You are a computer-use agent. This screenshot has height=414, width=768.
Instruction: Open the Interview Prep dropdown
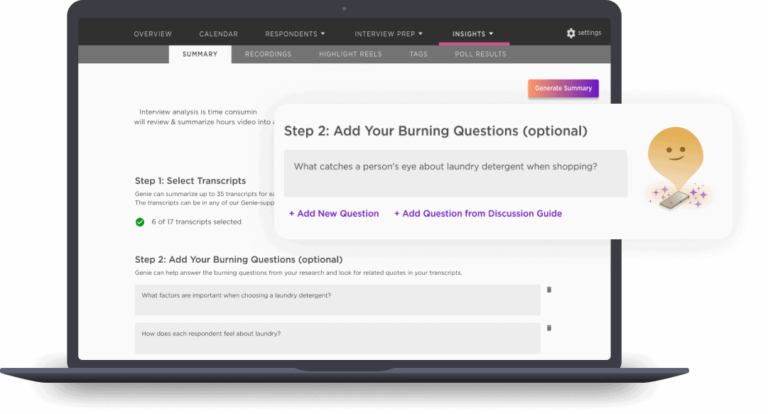pyautogui.click(x=391, y=34)
